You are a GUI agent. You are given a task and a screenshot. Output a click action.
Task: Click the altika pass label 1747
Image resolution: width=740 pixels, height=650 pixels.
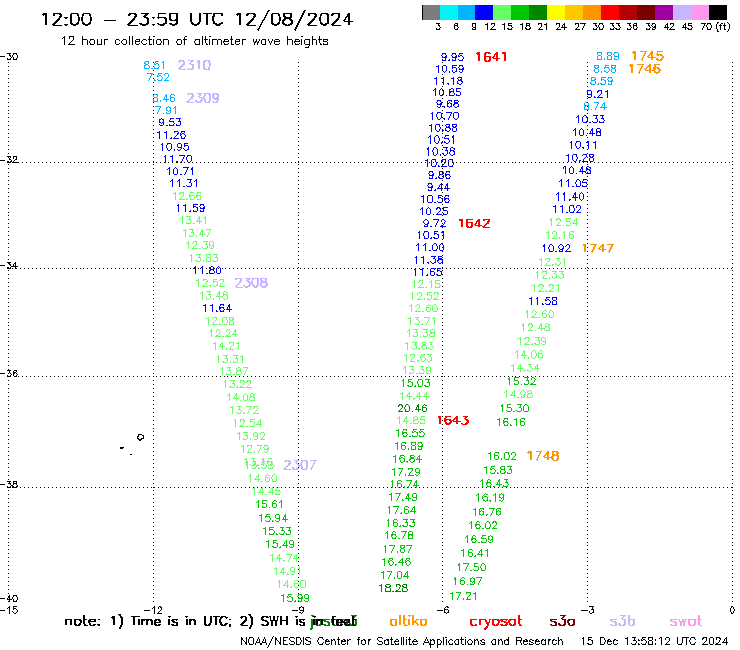(598, 248)
